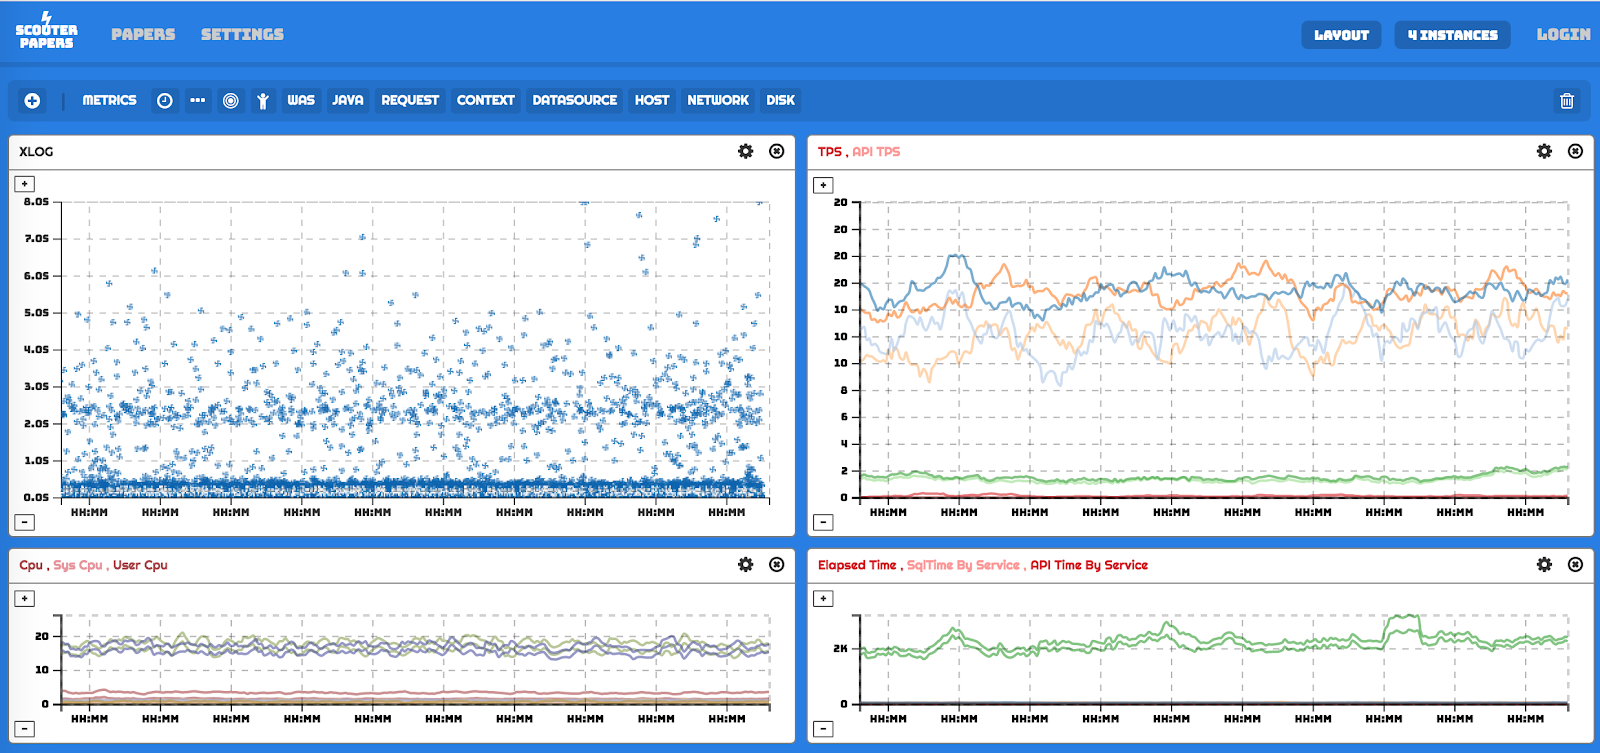Close the XLOG panel
The image size is (1600, 753).
[777, 151]
